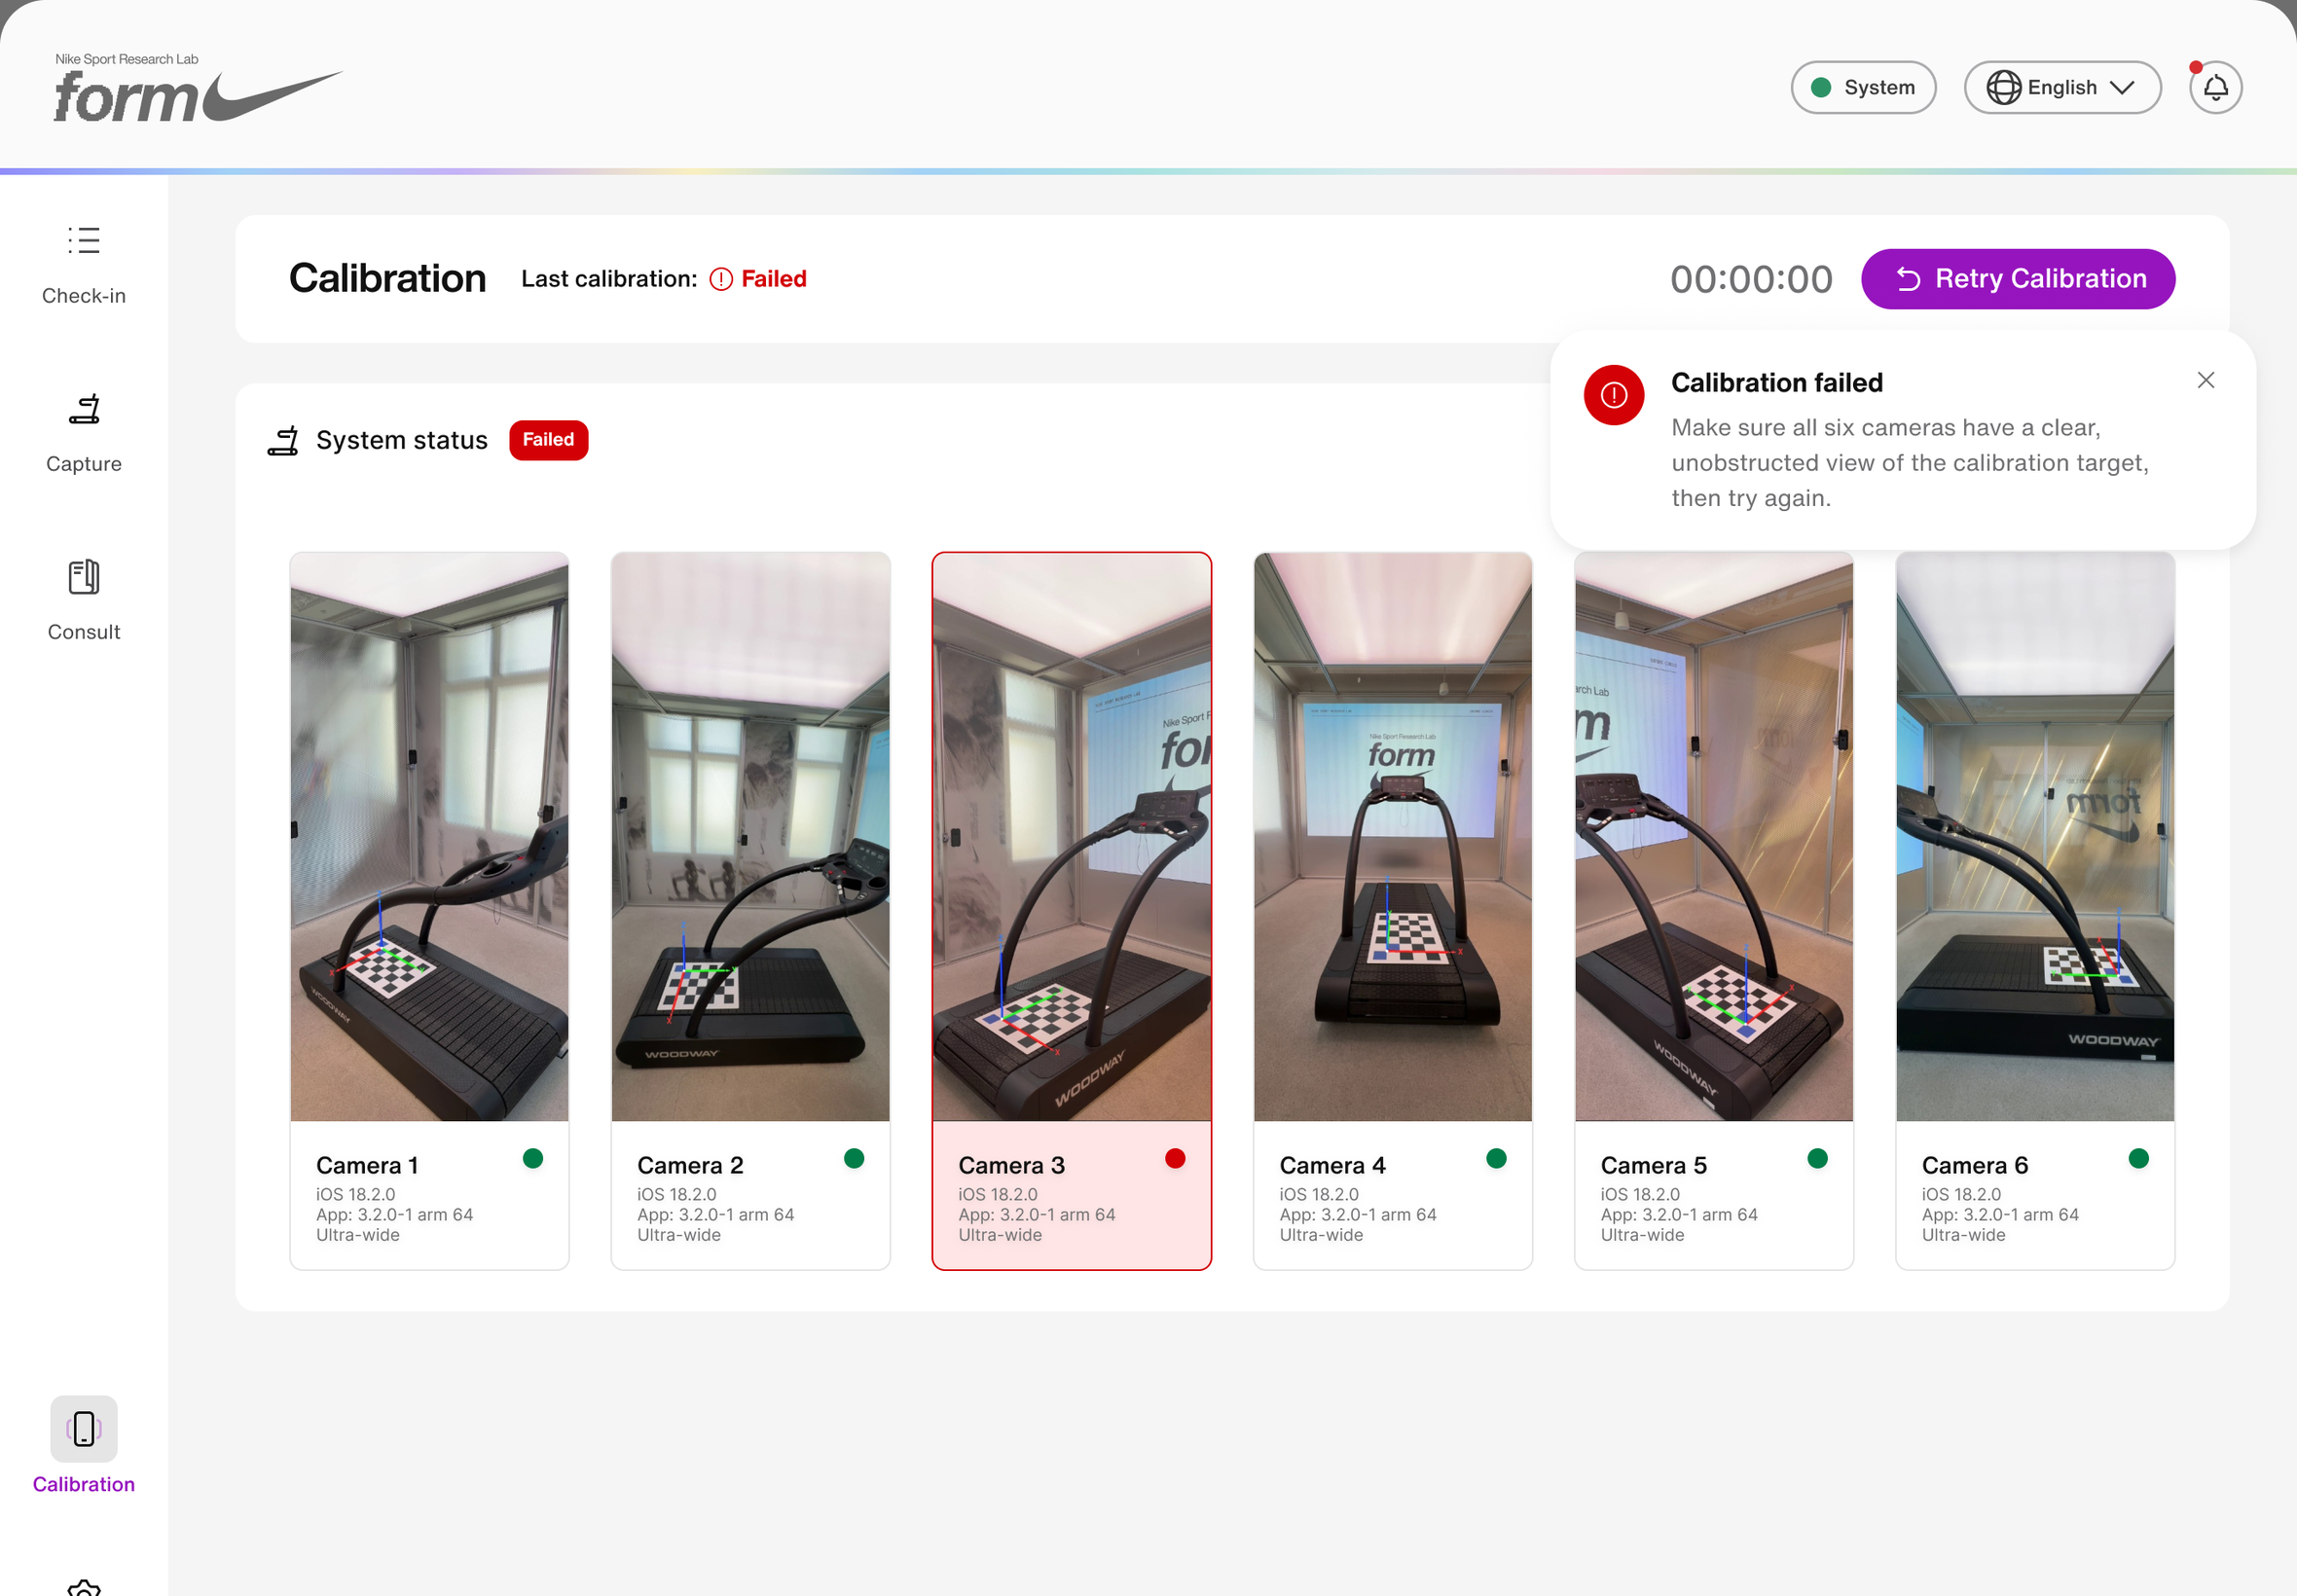2297x1596 pixels.
Task: Open the Camera 5 preview thumbnail
Action: tap(1713, 837)
